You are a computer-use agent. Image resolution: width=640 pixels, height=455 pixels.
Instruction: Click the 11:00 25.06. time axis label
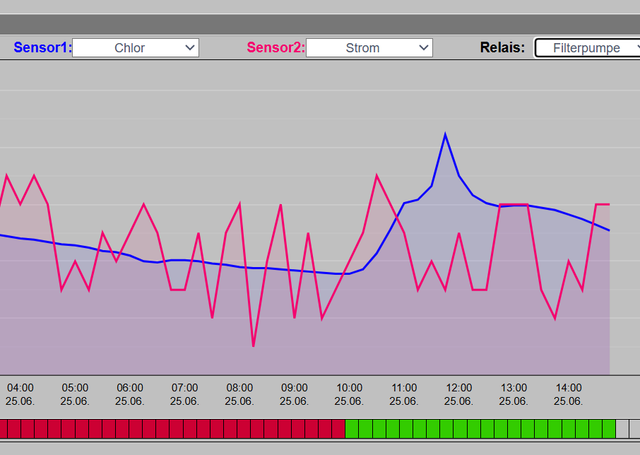tap(404, 394)
